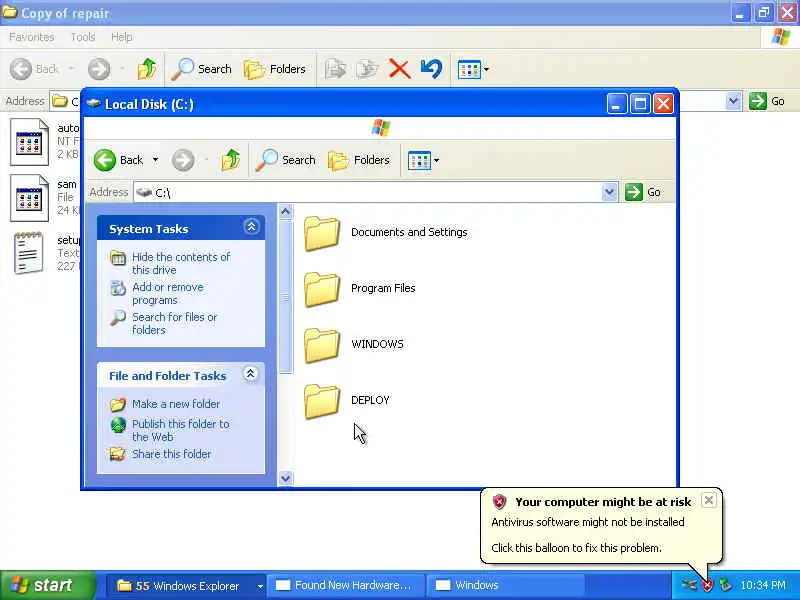Screen dimensions: 800x600
Task: Click Windows flag logo in Copy of repair
Action: (x=781, y=37)
